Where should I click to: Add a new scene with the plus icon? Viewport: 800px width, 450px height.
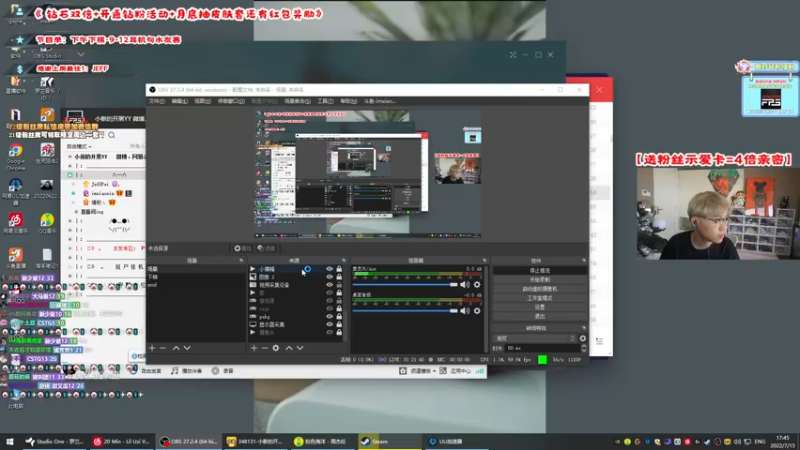[x=152, y=348]
